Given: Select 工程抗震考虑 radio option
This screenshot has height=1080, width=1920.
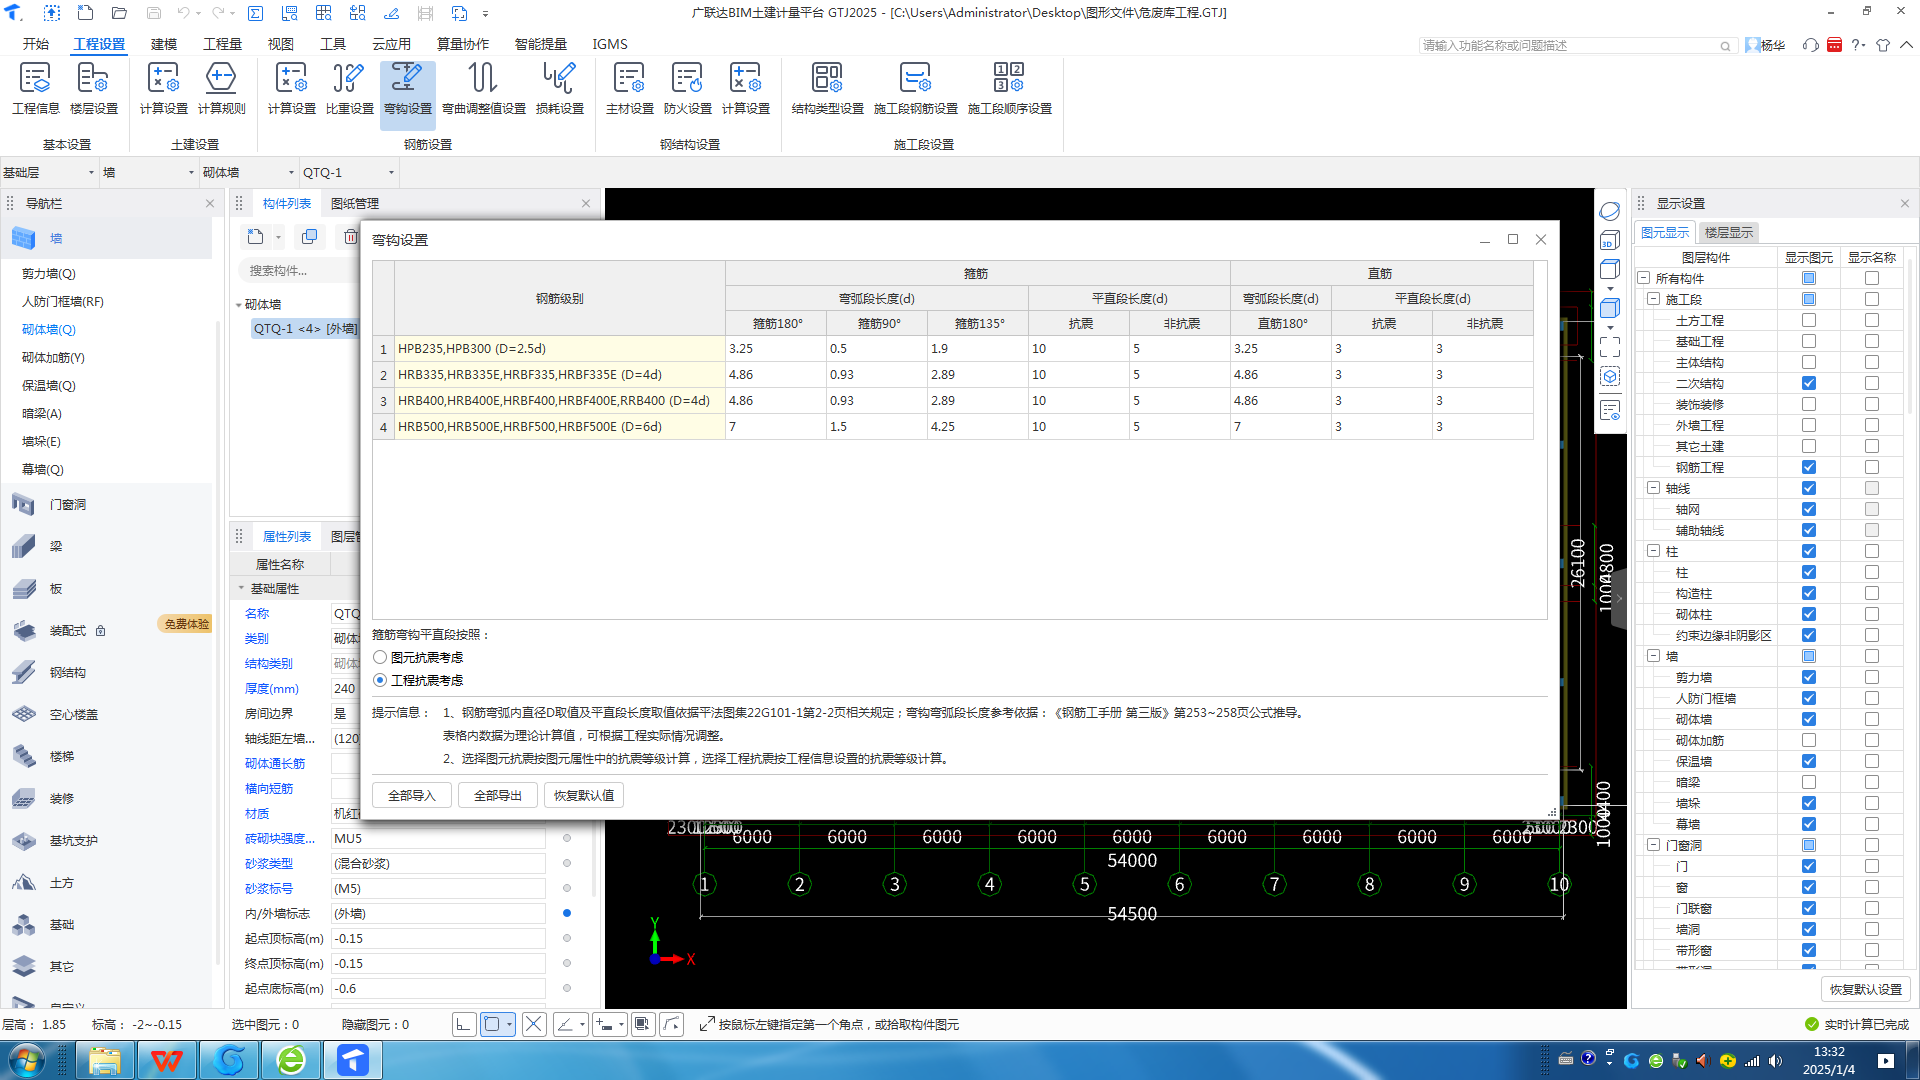Looking at the screenshot, I should click(380, 680).
